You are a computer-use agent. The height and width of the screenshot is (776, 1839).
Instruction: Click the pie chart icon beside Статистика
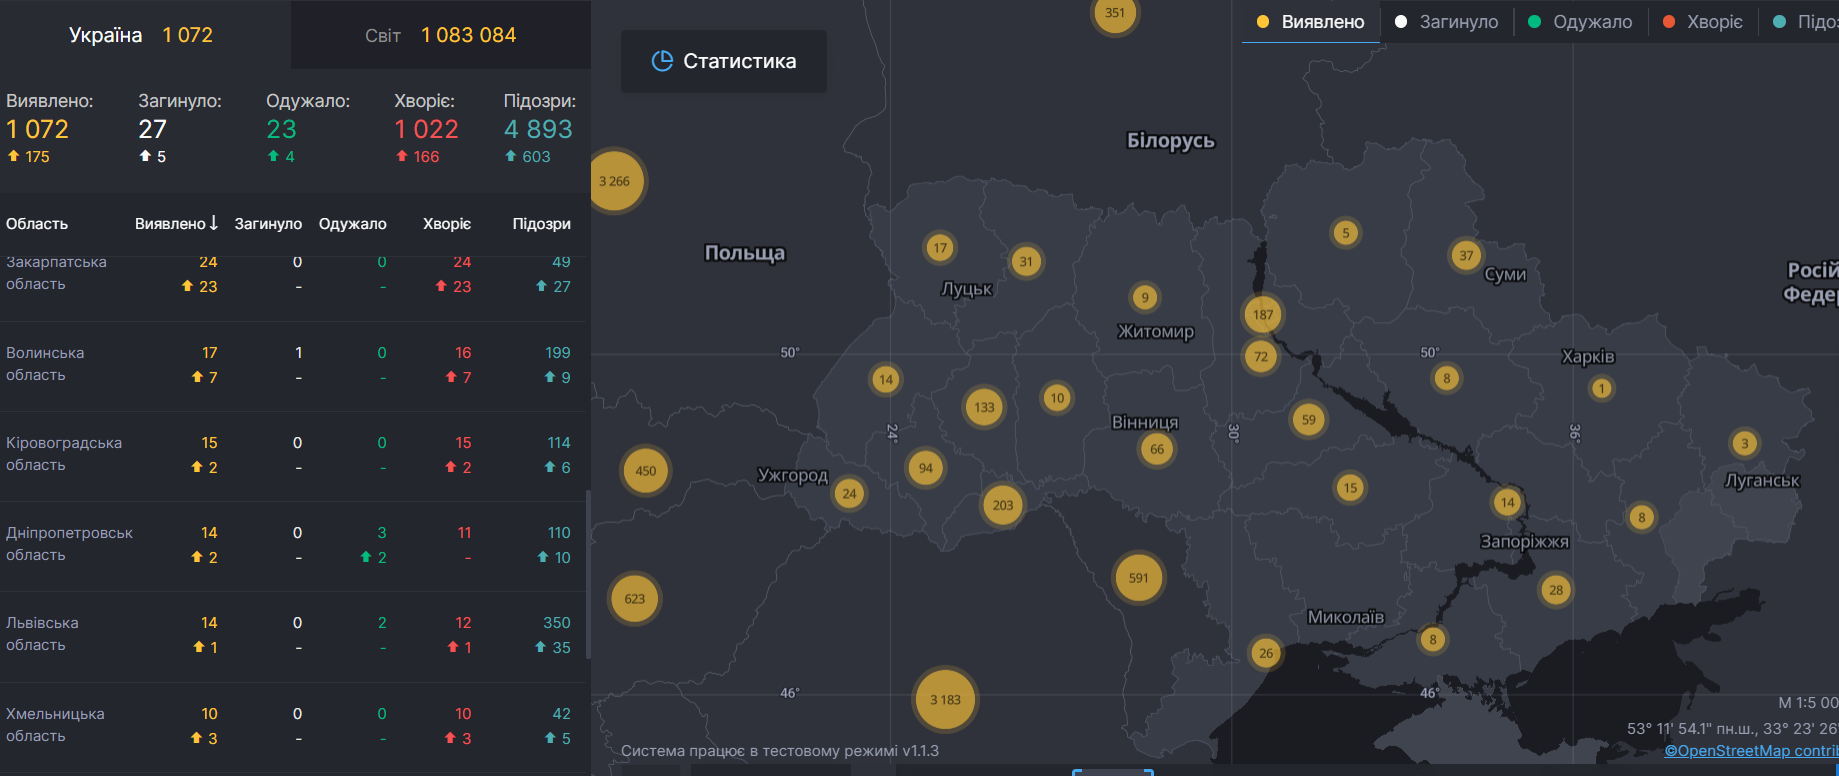pyautogui.click(x=662, y=61)
